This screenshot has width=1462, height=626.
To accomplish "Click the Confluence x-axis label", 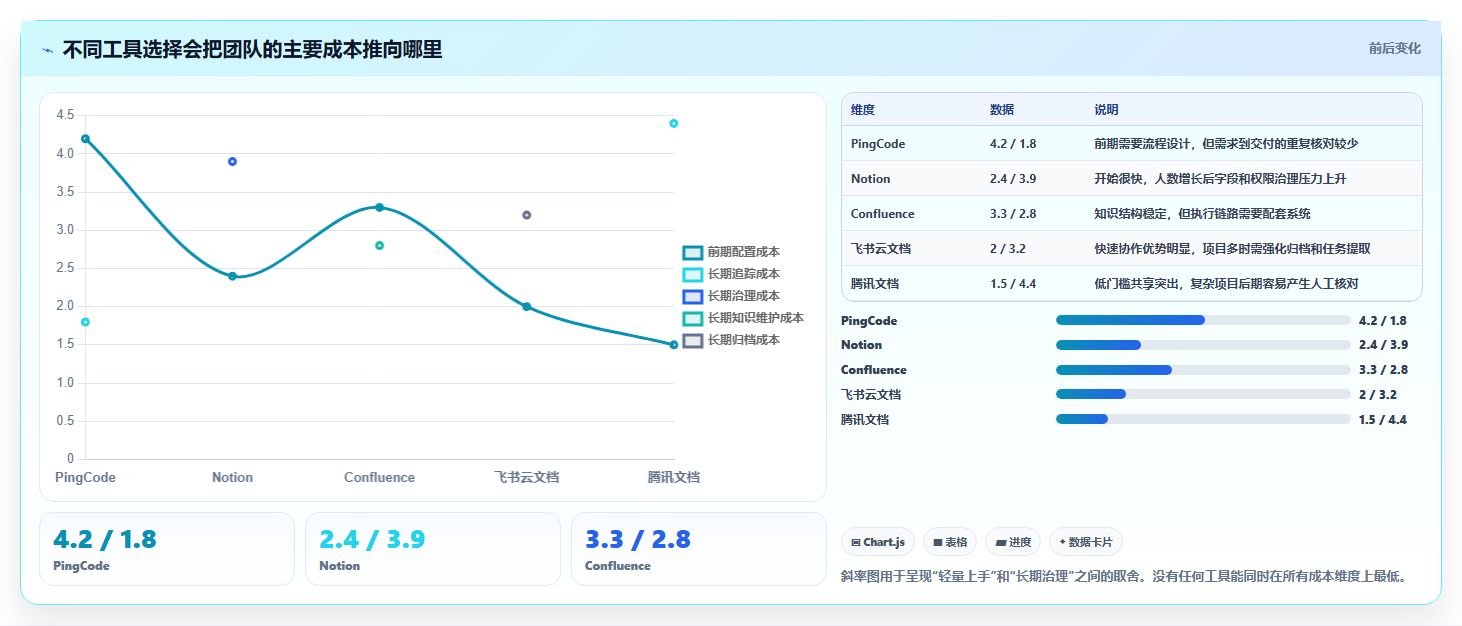I will pos(379,477).
